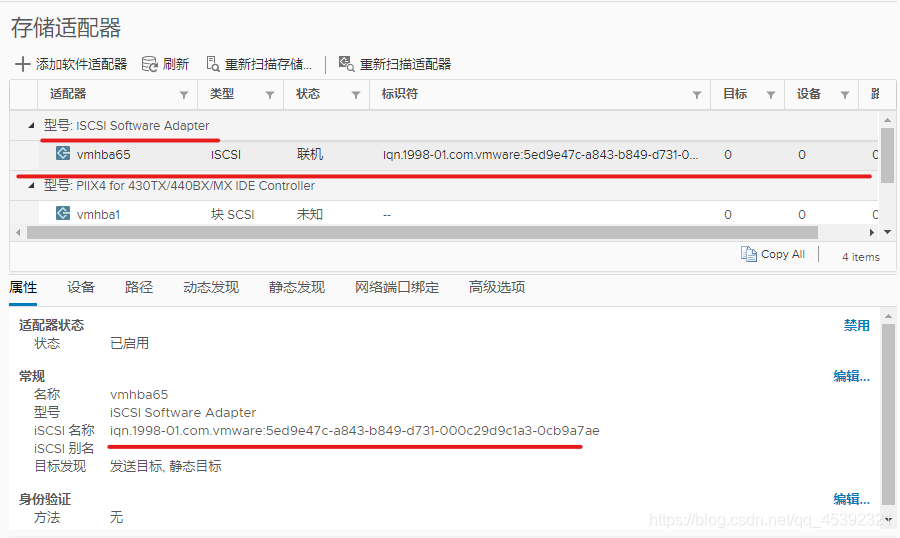Click the full iSCSI 名称 iqn value
The height and width of the screenshot is (538, 900).
coord(355,431)
